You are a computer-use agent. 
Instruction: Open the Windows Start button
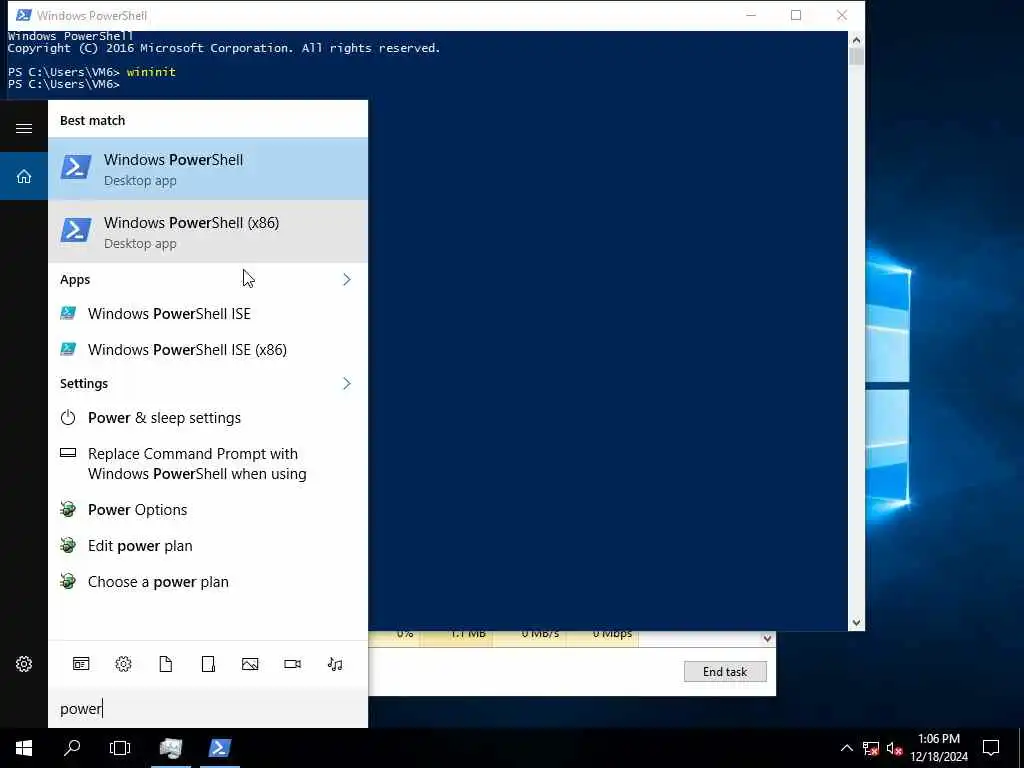point(24,748)
